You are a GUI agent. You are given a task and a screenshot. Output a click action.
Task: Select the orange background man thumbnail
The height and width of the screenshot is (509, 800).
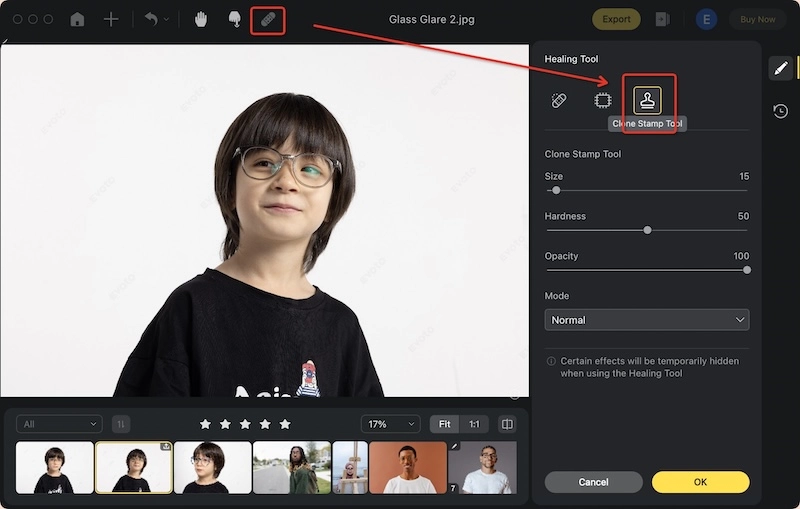coord(408,468)
